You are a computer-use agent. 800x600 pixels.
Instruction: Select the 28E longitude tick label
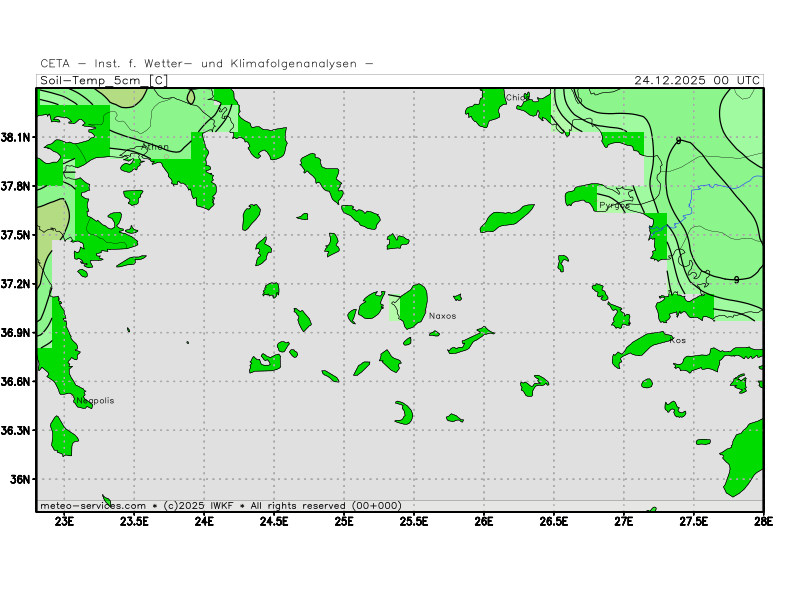click(x=763, y=520)
